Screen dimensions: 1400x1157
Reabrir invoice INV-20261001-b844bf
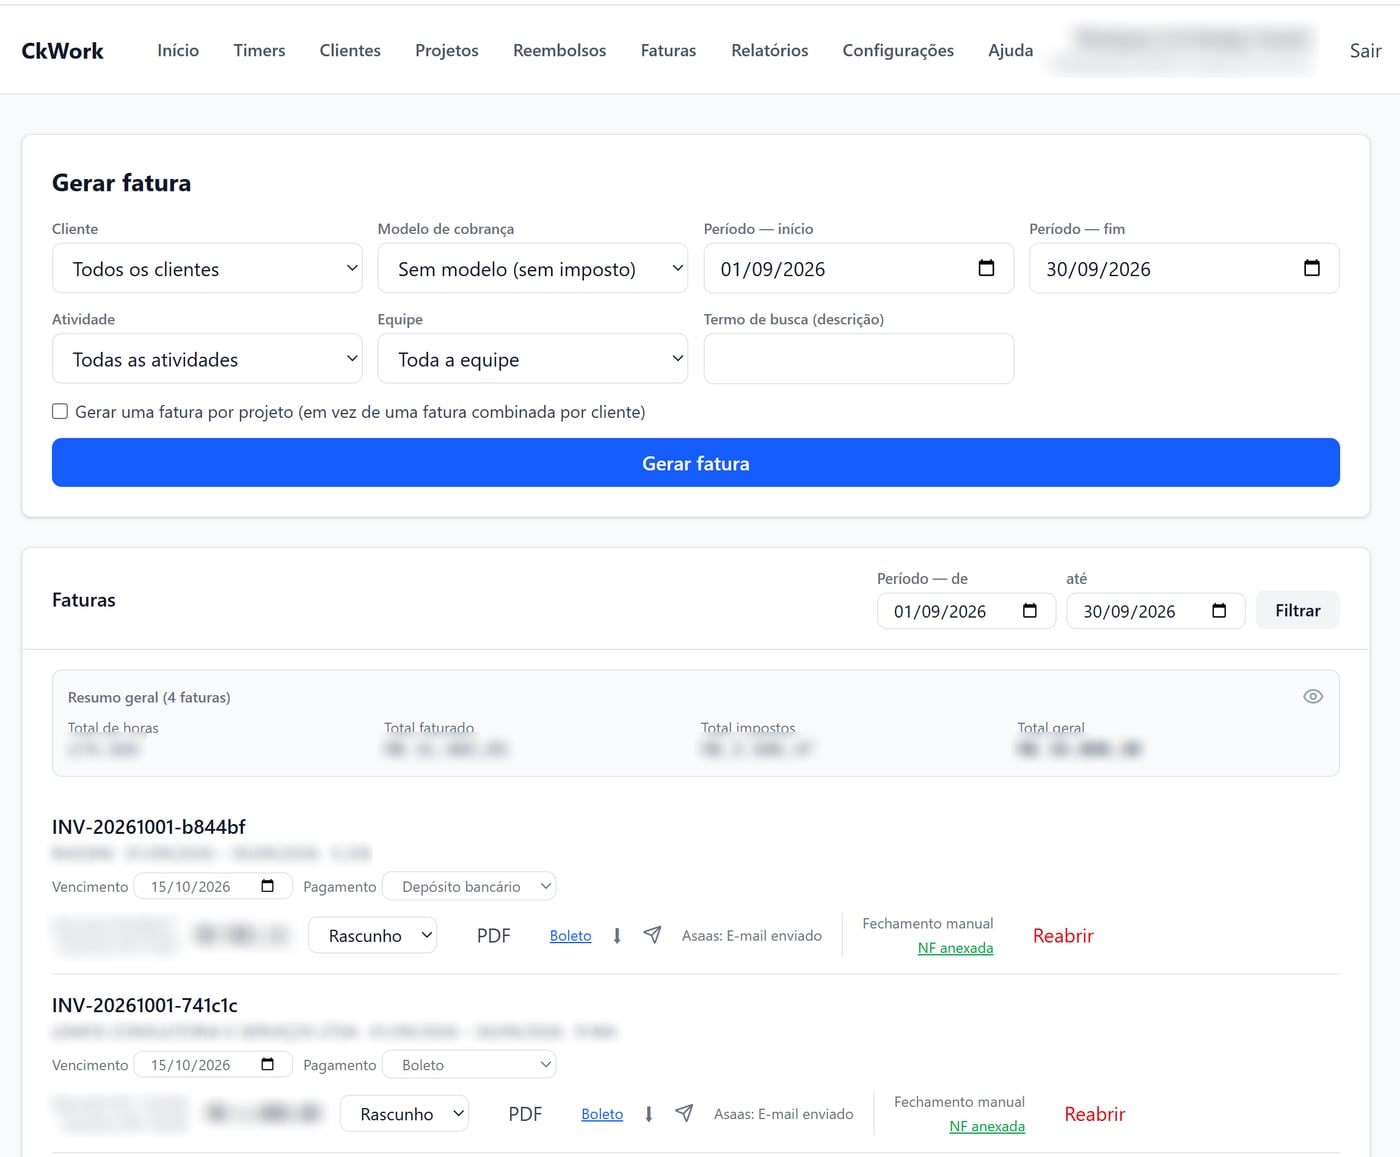(1063, 936)
